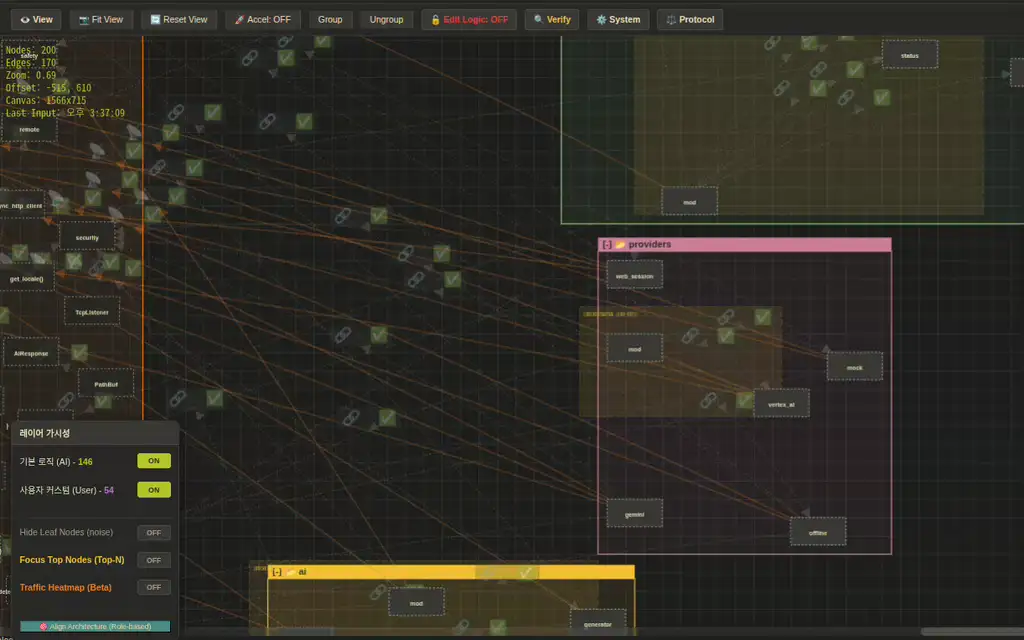
Task: Select the remote node
Action: coord(29,129)
